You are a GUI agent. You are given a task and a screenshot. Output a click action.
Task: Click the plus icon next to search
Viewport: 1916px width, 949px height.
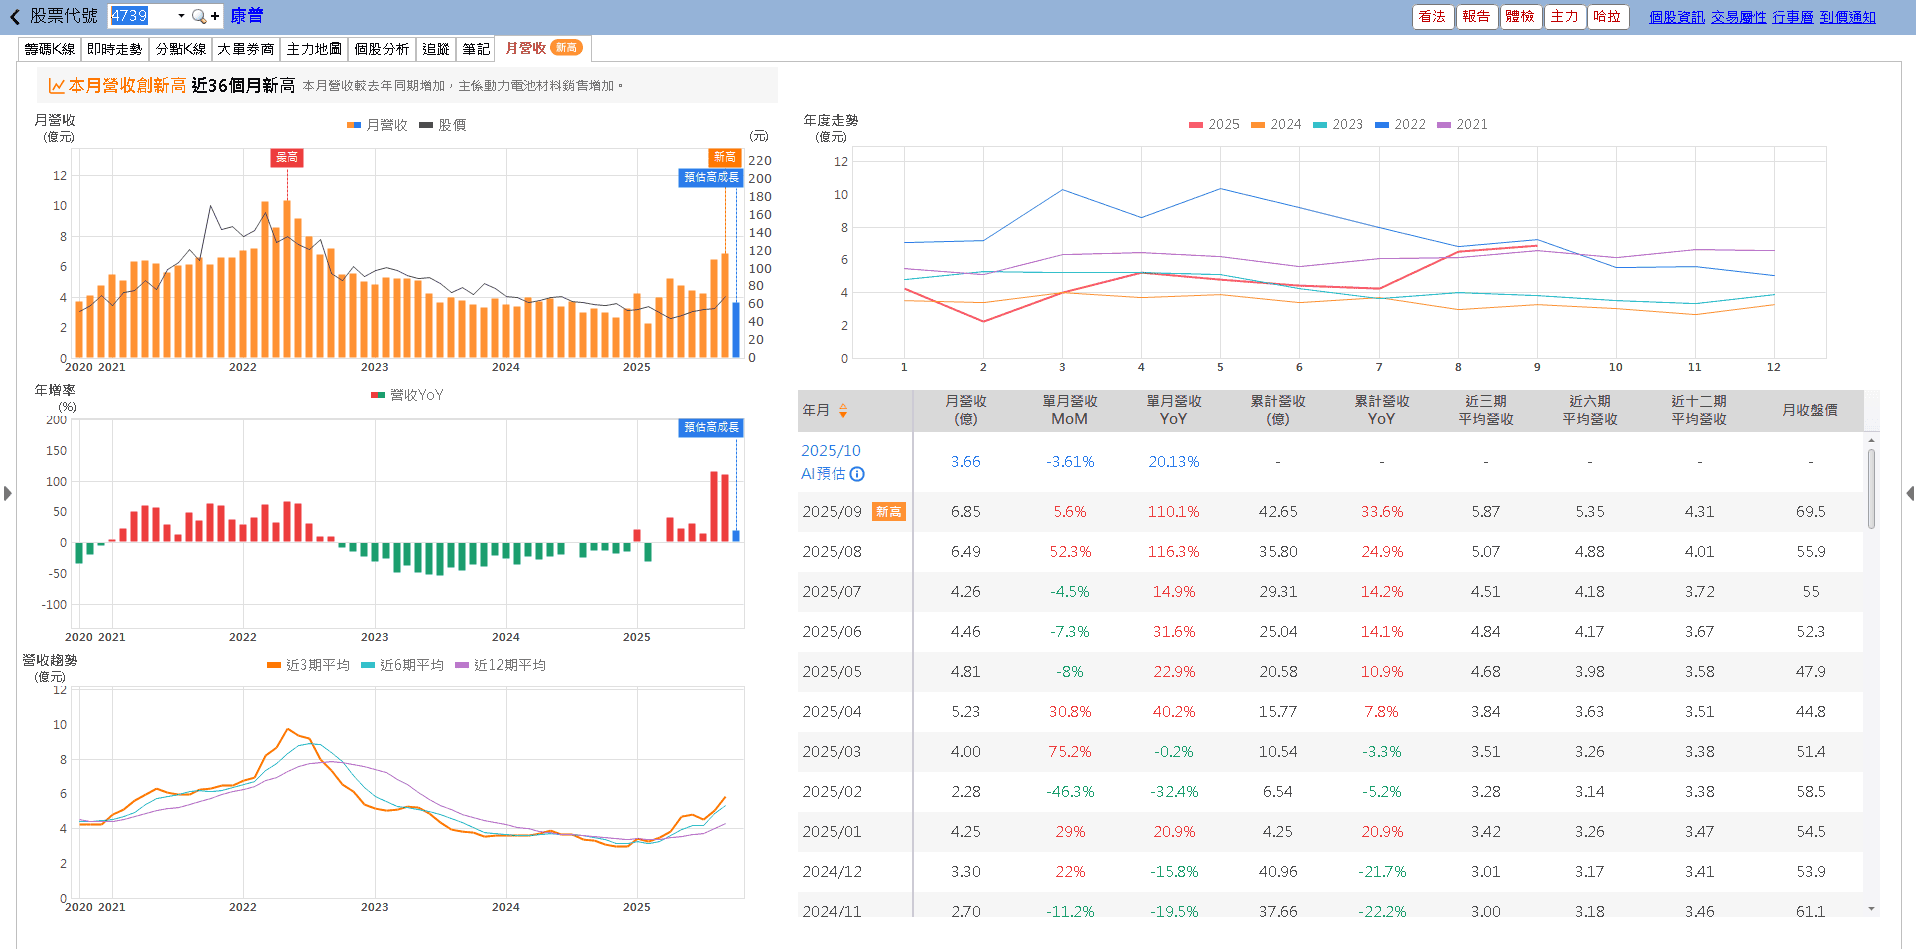pyautogui.click(x=215, y=16)
